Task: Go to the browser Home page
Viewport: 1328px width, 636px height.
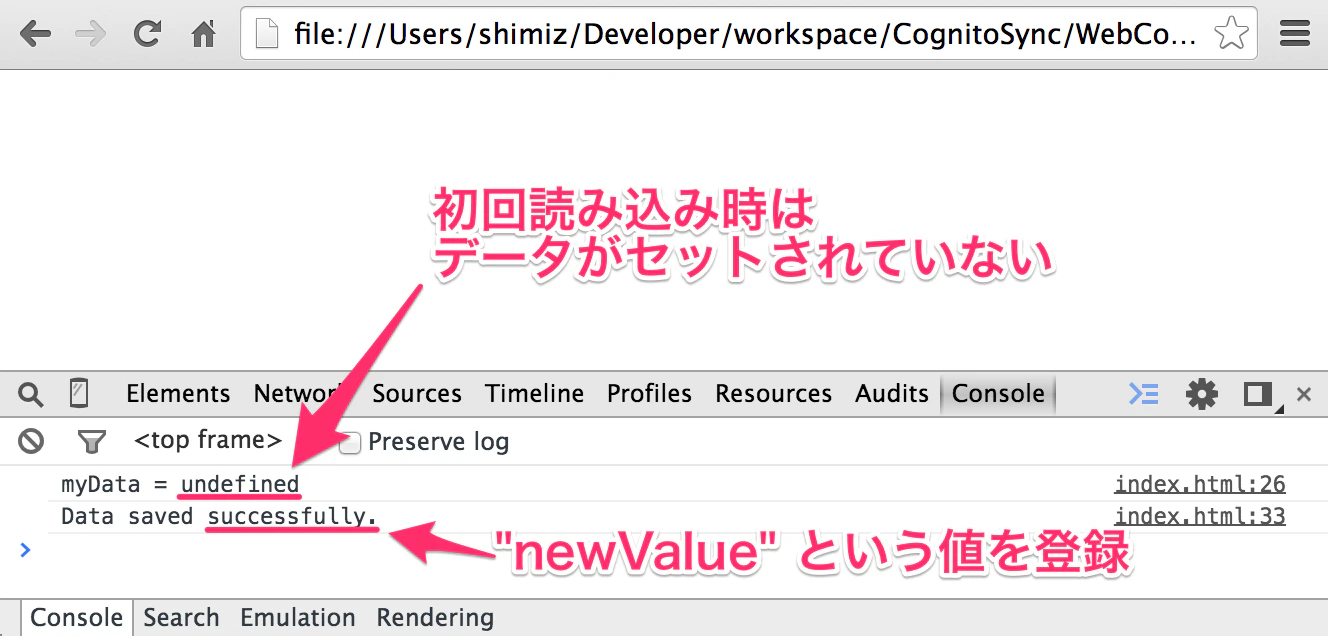Action: point(204,36)
